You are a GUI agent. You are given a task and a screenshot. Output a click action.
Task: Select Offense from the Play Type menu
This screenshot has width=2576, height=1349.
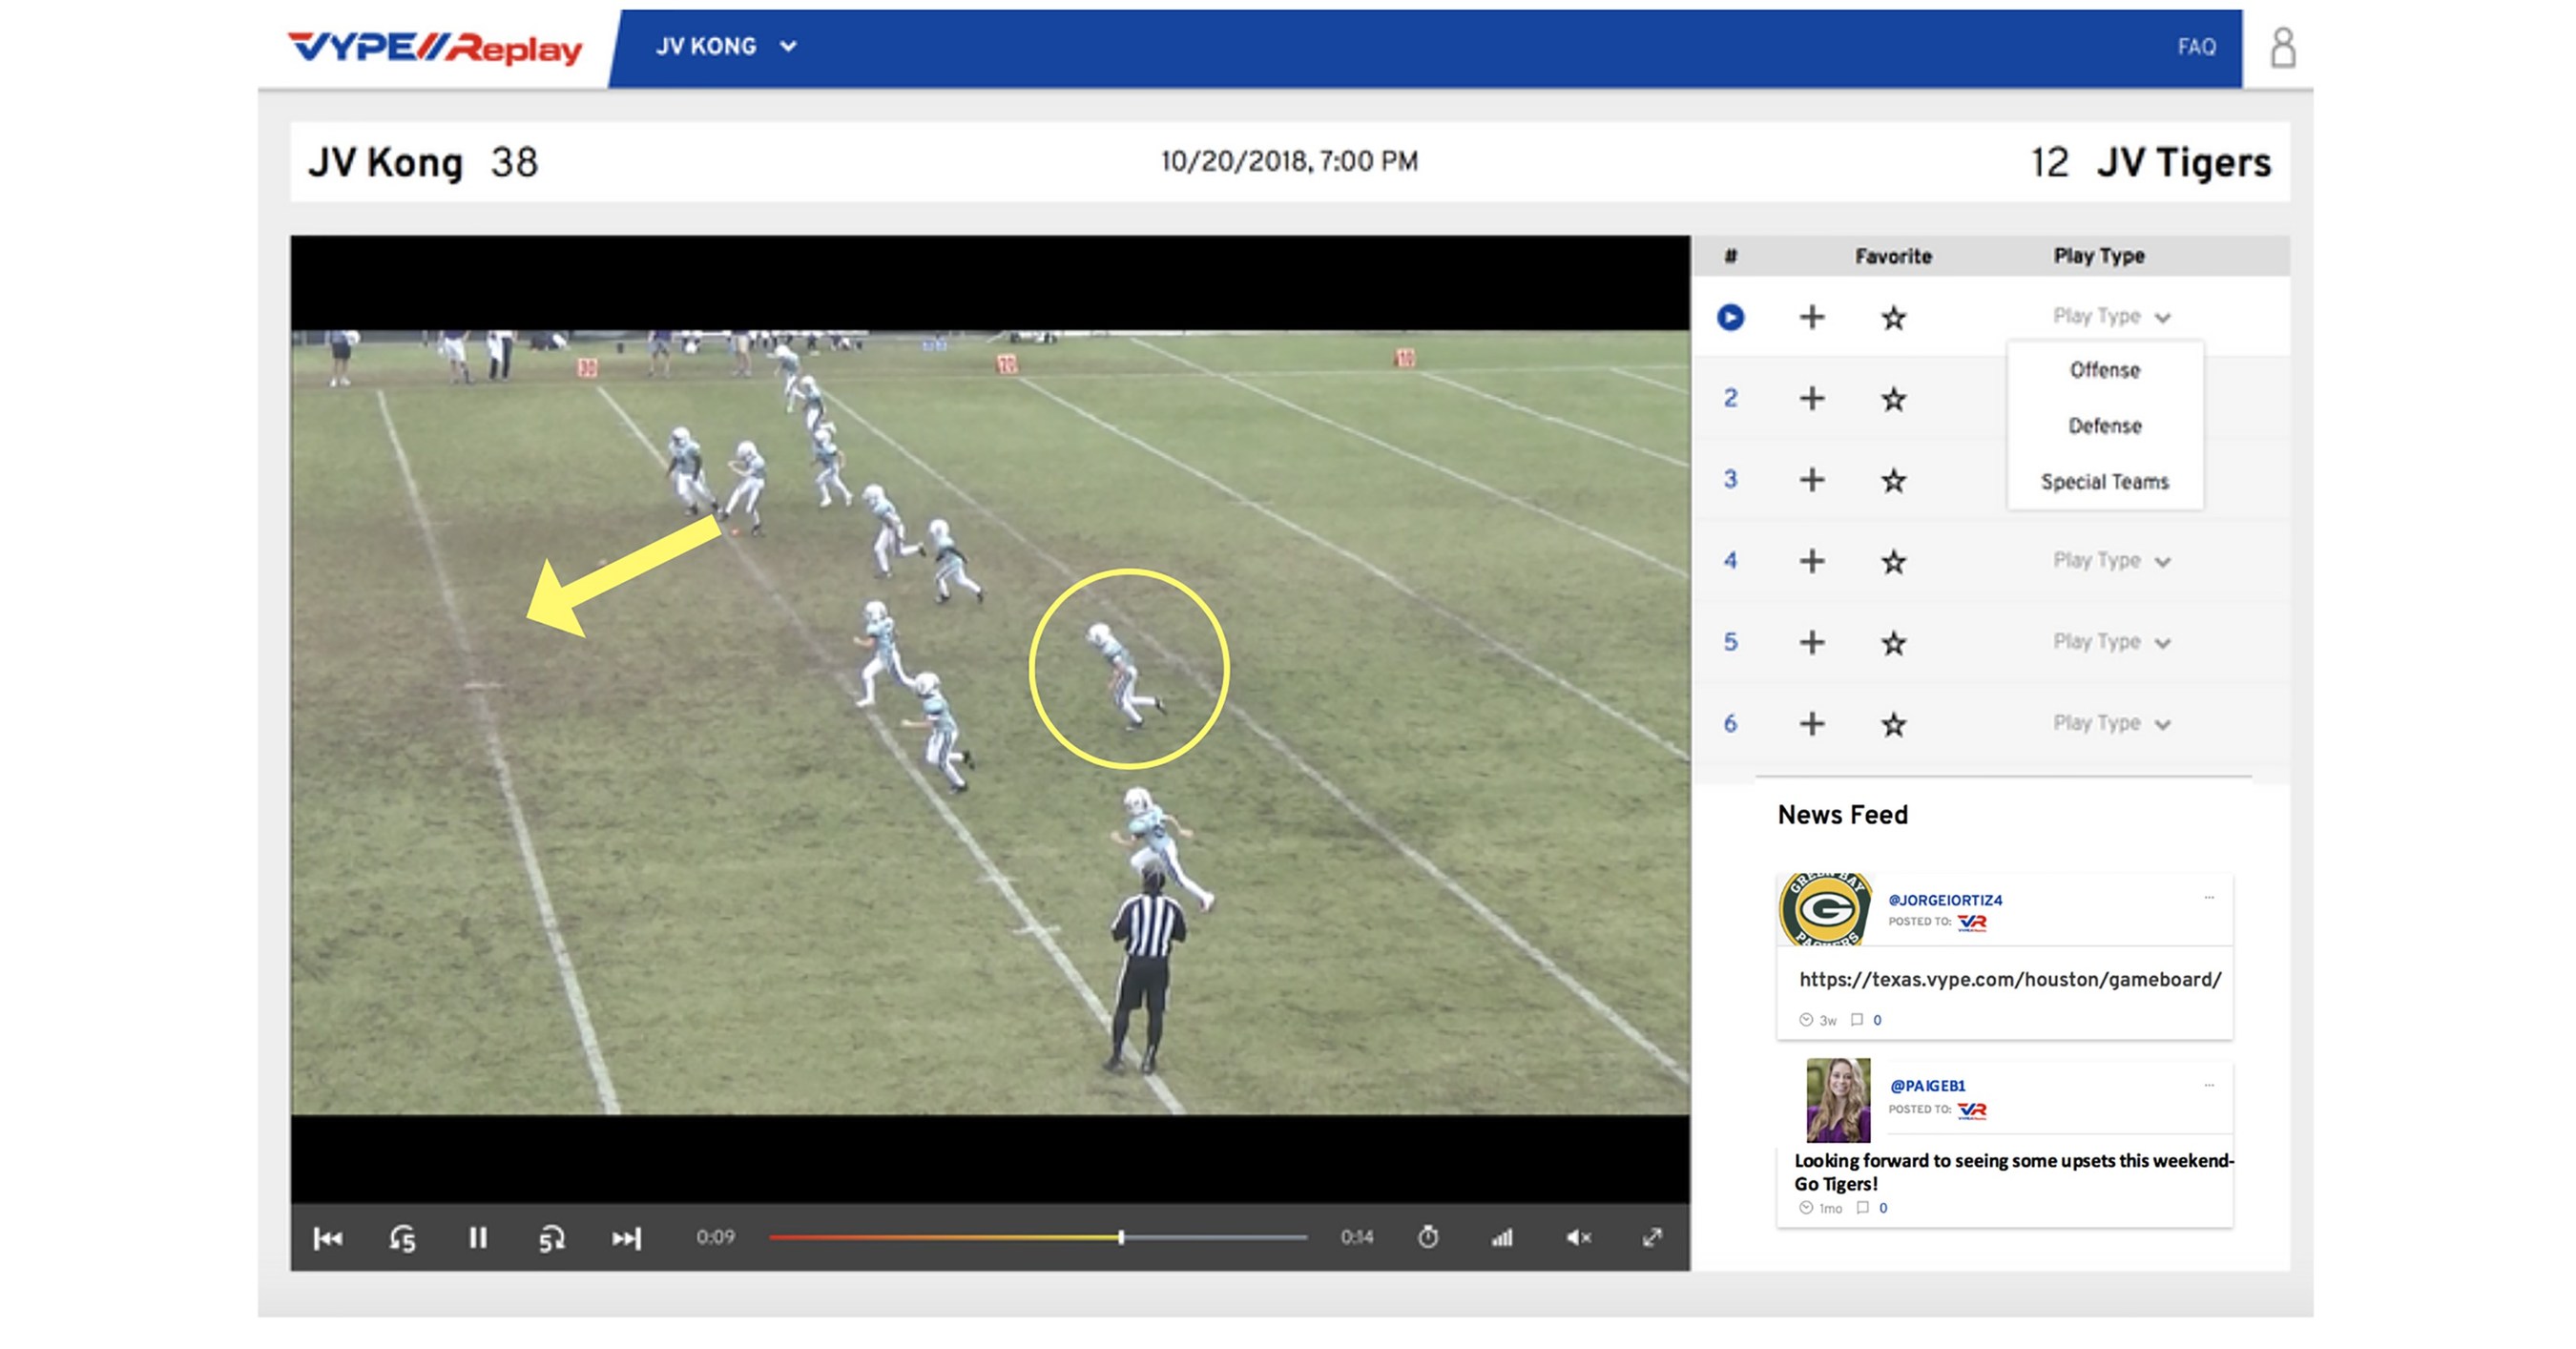pyautogui.click(x=2105, y=369)
